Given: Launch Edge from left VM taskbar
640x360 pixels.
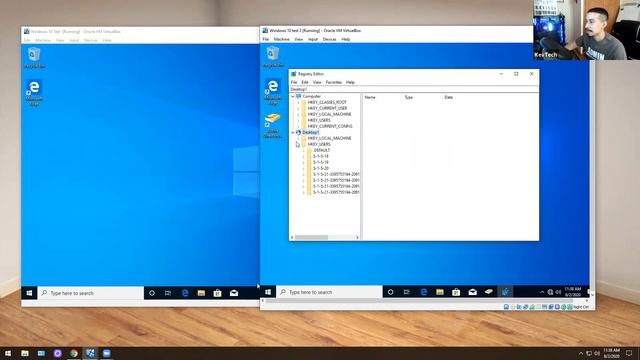Looking at the screenshot, I should pos(185,293).
